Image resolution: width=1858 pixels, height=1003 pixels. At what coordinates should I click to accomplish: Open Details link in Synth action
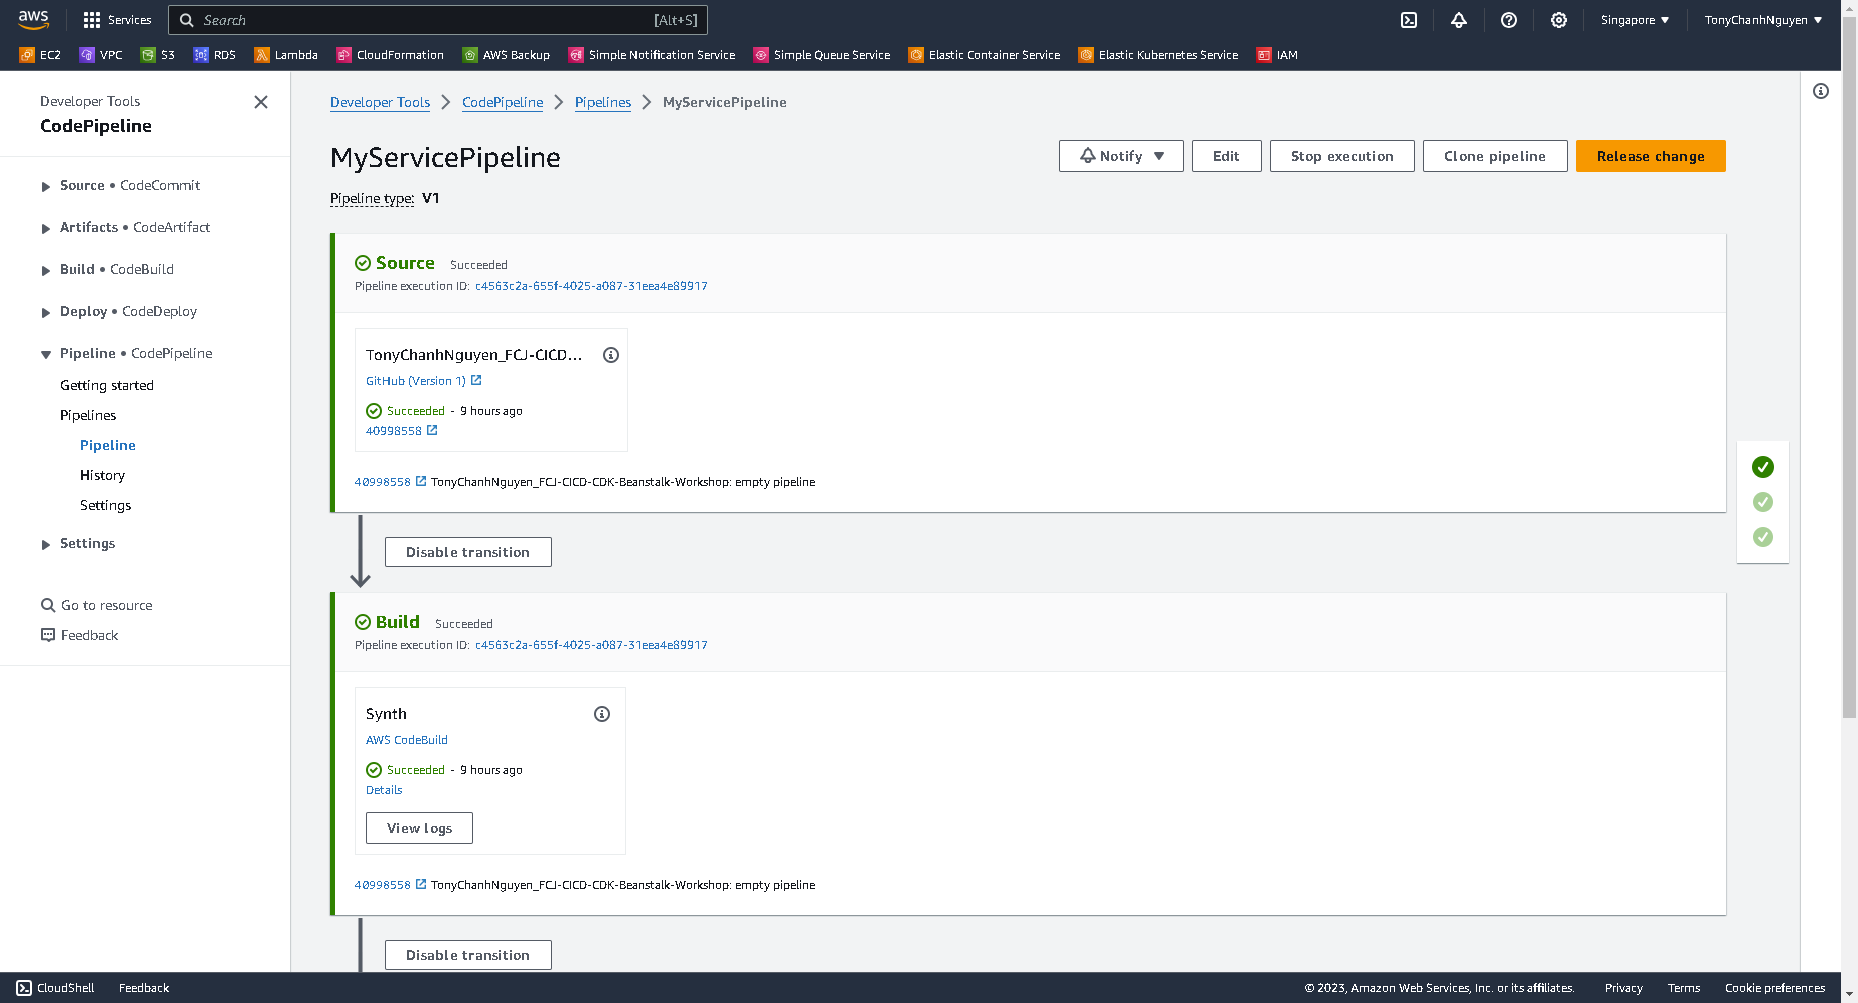tap(384, 790)
